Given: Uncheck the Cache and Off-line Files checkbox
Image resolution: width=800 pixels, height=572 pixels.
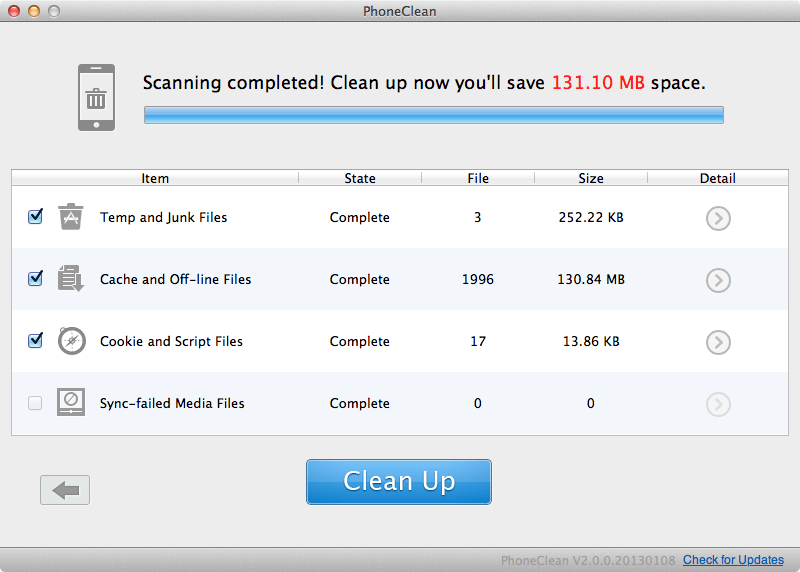Looking at the screenshot, I should coord(35,278).
